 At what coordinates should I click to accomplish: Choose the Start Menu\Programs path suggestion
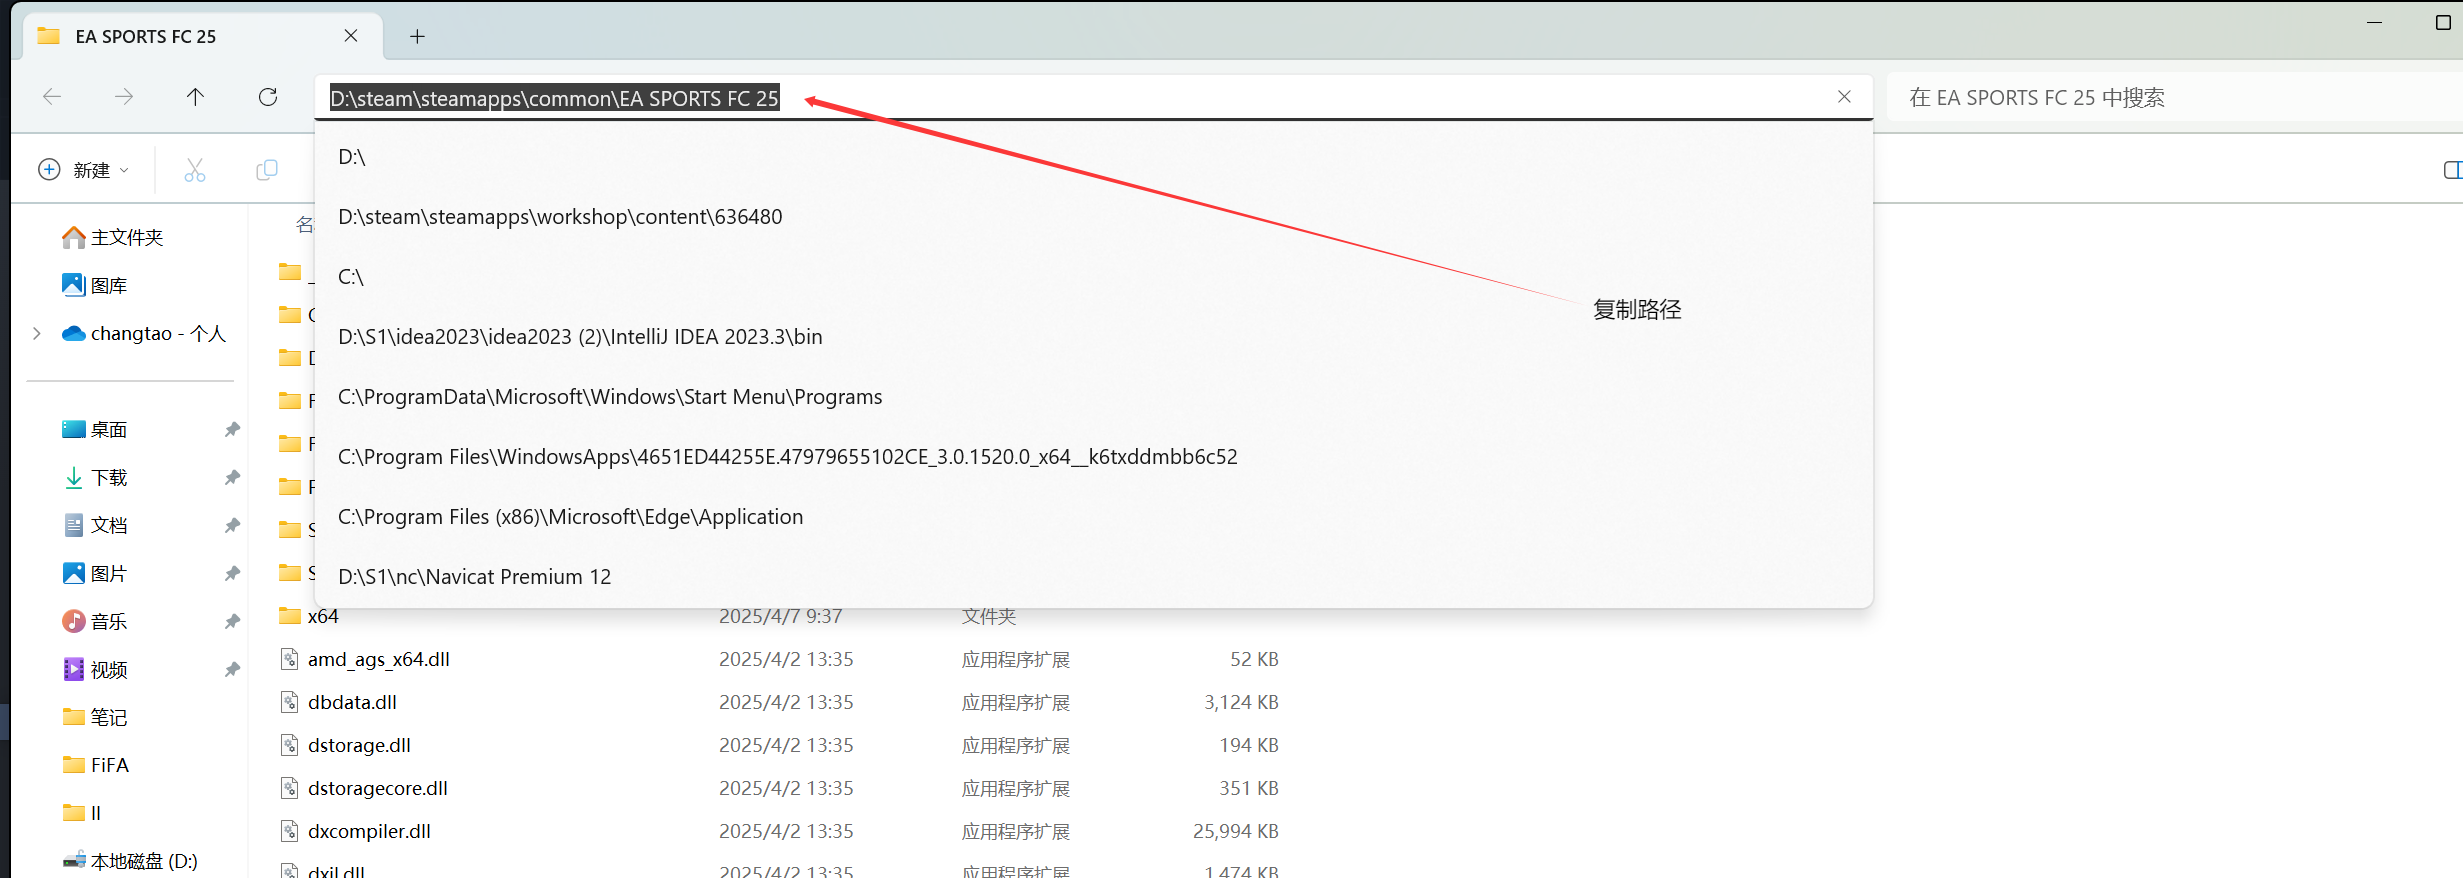1093,397
